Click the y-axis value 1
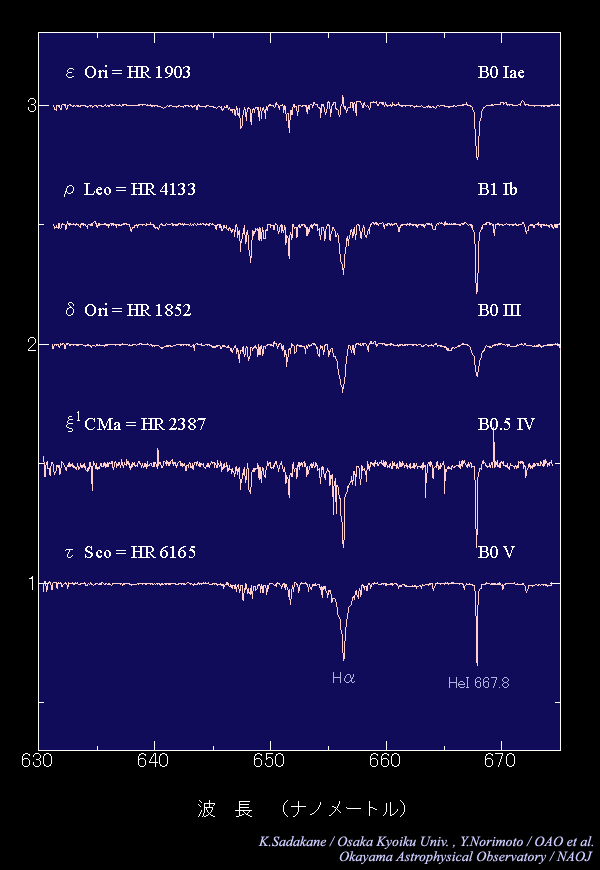The height and width of the screenshot is (870, 600). click(31, 584)
